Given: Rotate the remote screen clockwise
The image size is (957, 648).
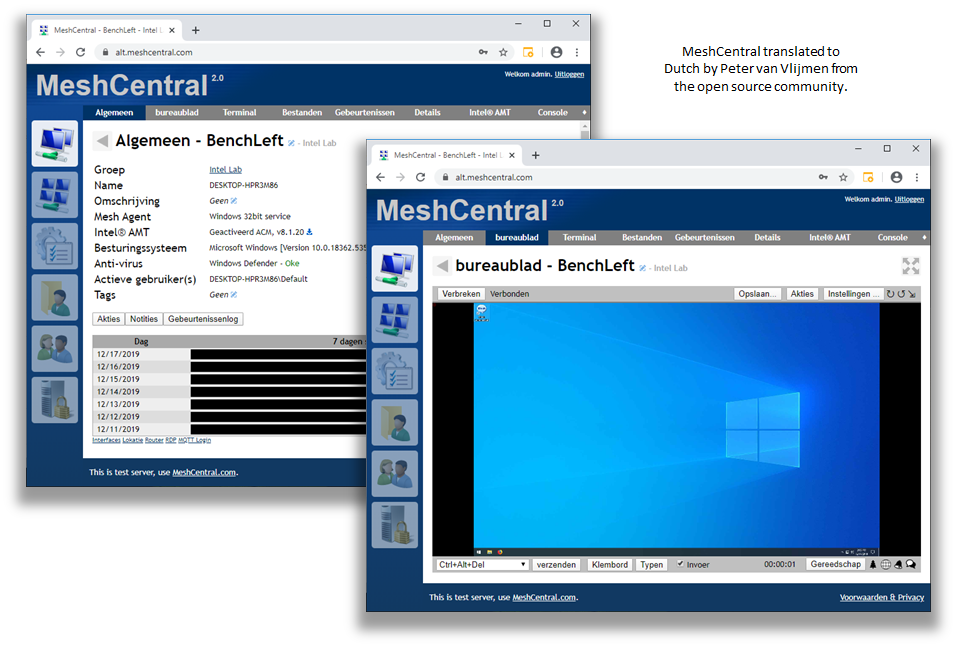Looking at the screenshot, I should (890, 293).
